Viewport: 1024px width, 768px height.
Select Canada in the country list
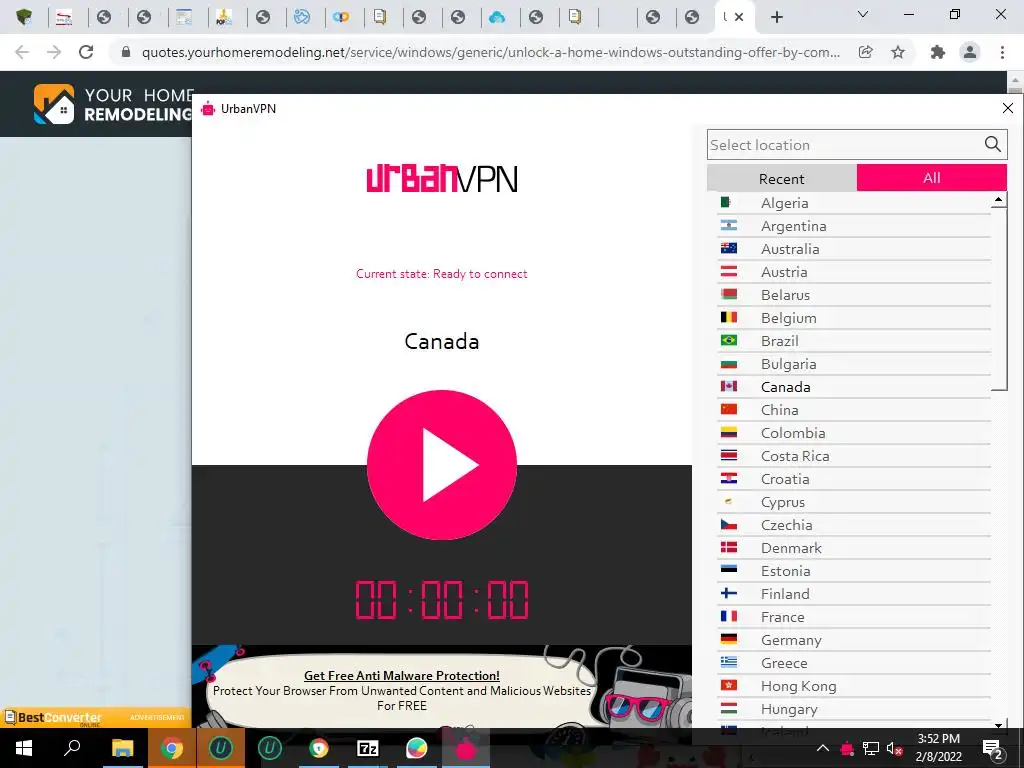point(854,387)
